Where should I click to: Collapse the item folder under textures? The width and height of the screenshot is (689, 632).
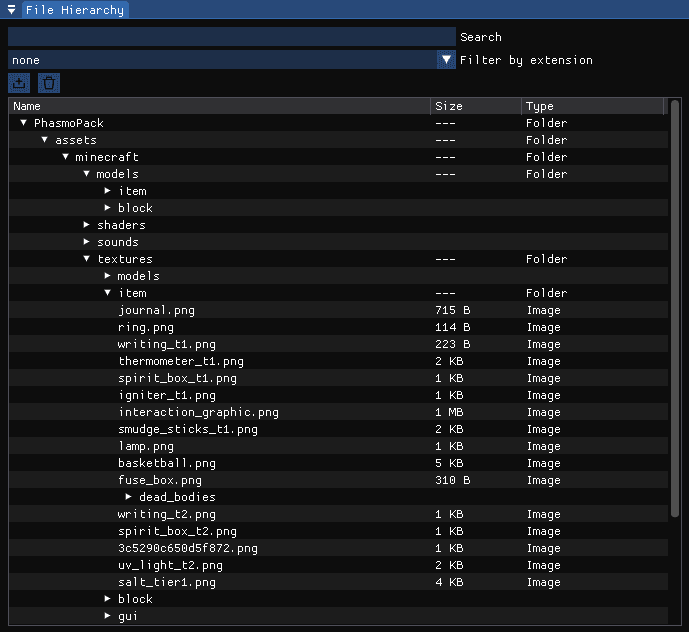click(x=108, y=293)
